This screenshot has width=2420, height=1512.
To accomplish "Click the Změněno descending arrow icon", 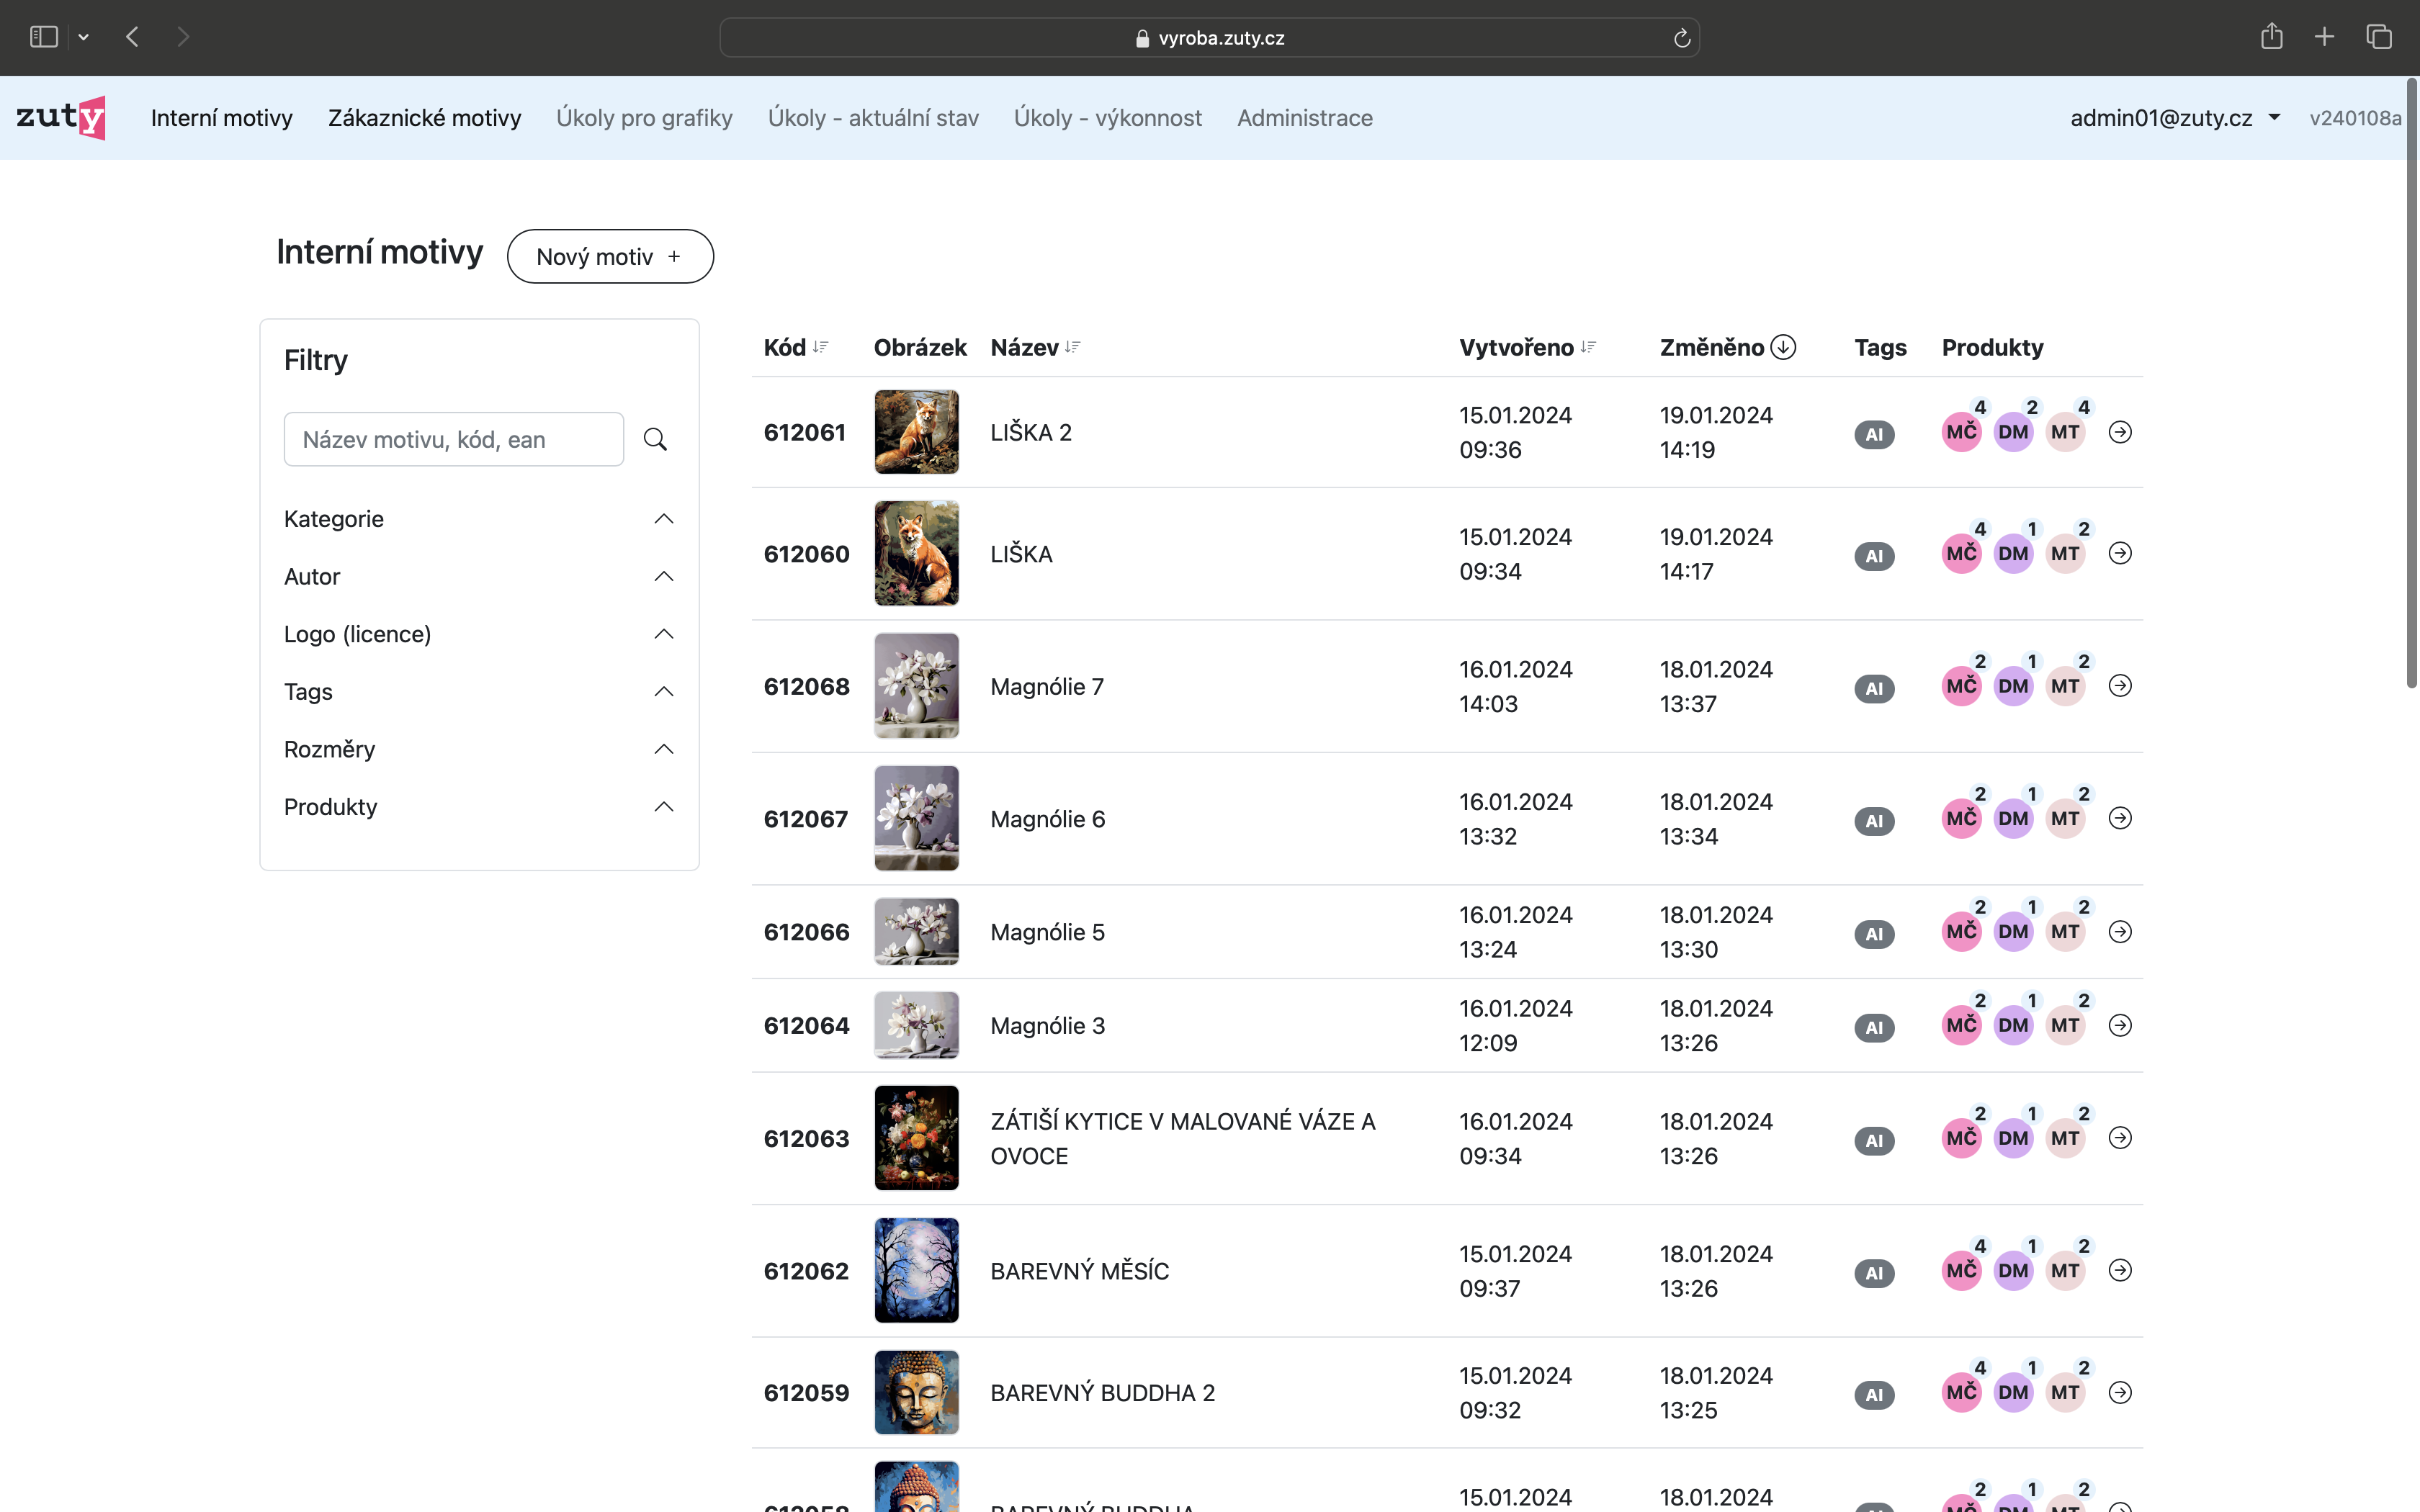I will pos(1783,347).
